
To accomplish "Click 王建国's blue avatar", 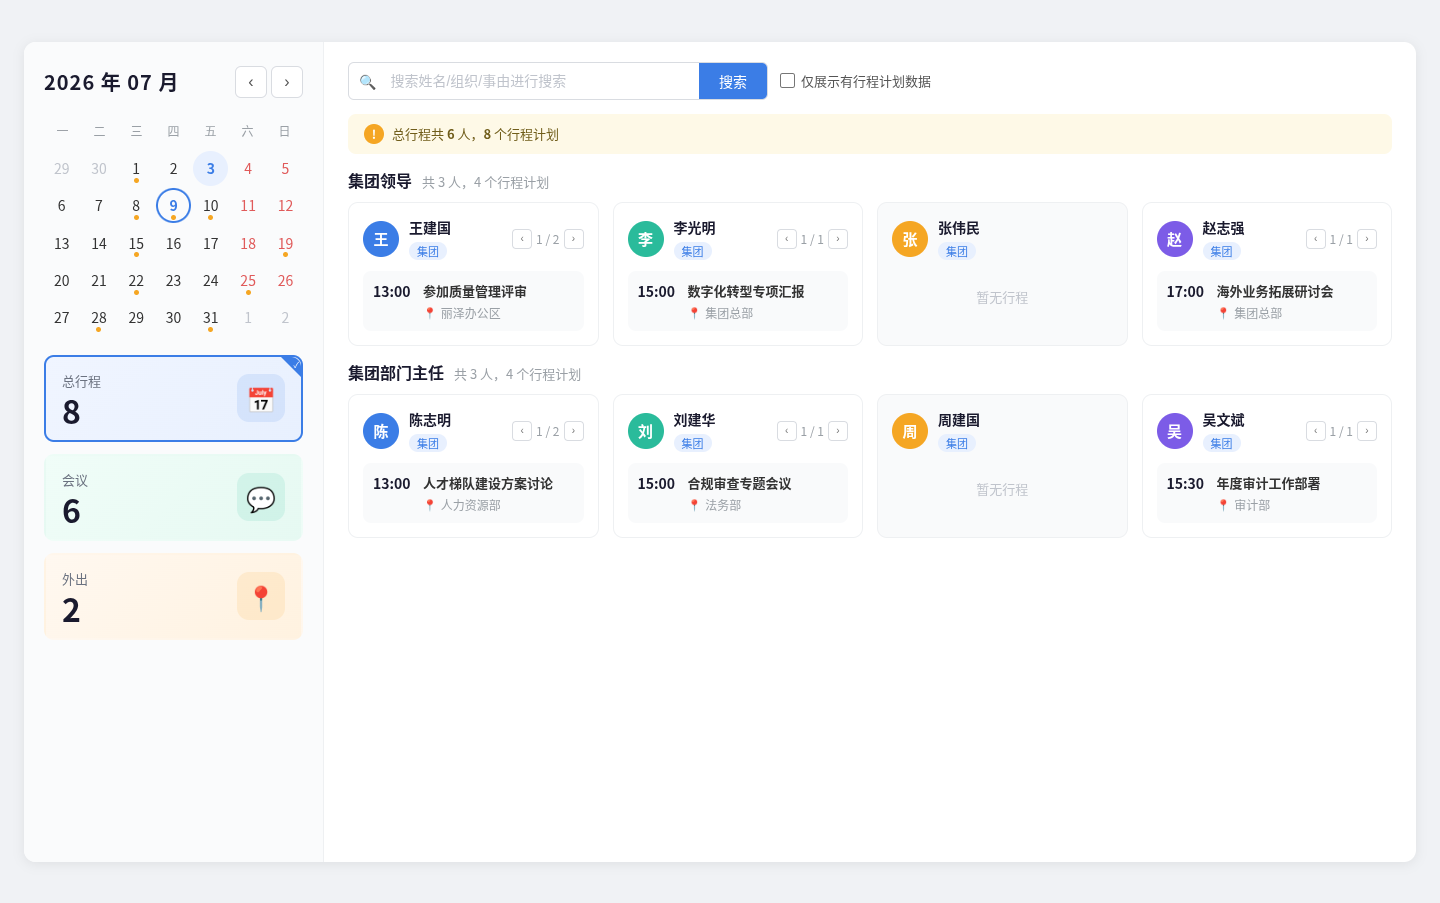I will coord(381,239).
